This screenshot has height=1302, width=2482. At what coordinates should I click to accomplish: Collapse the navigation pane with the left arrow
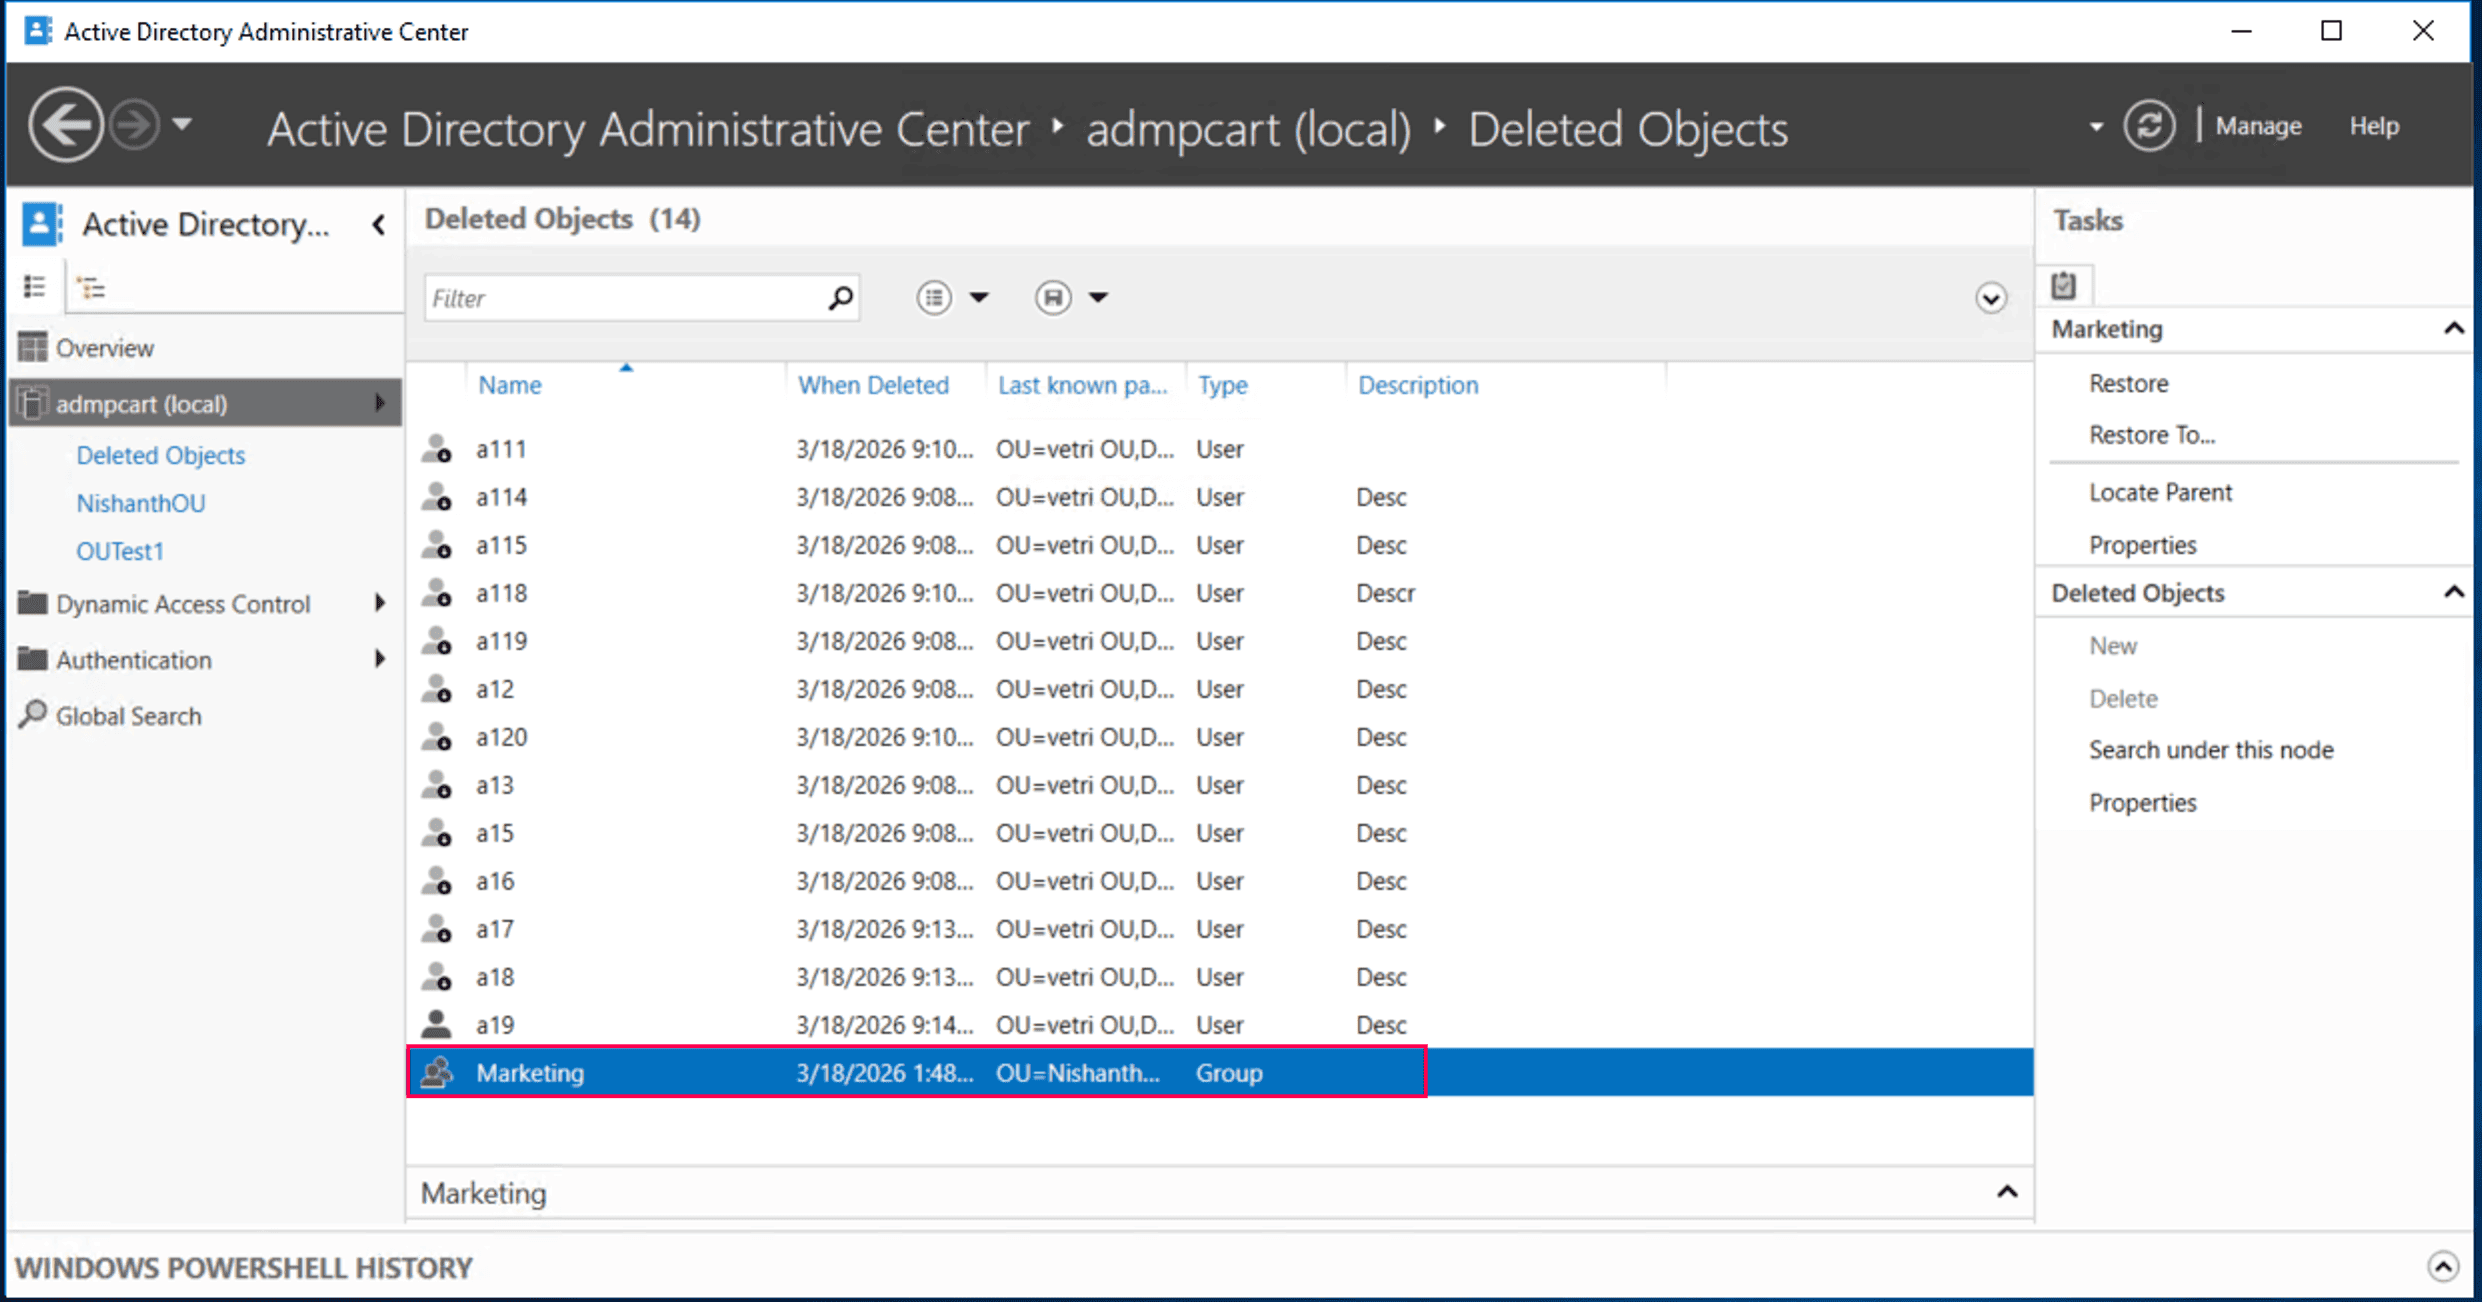coord(378,225)
